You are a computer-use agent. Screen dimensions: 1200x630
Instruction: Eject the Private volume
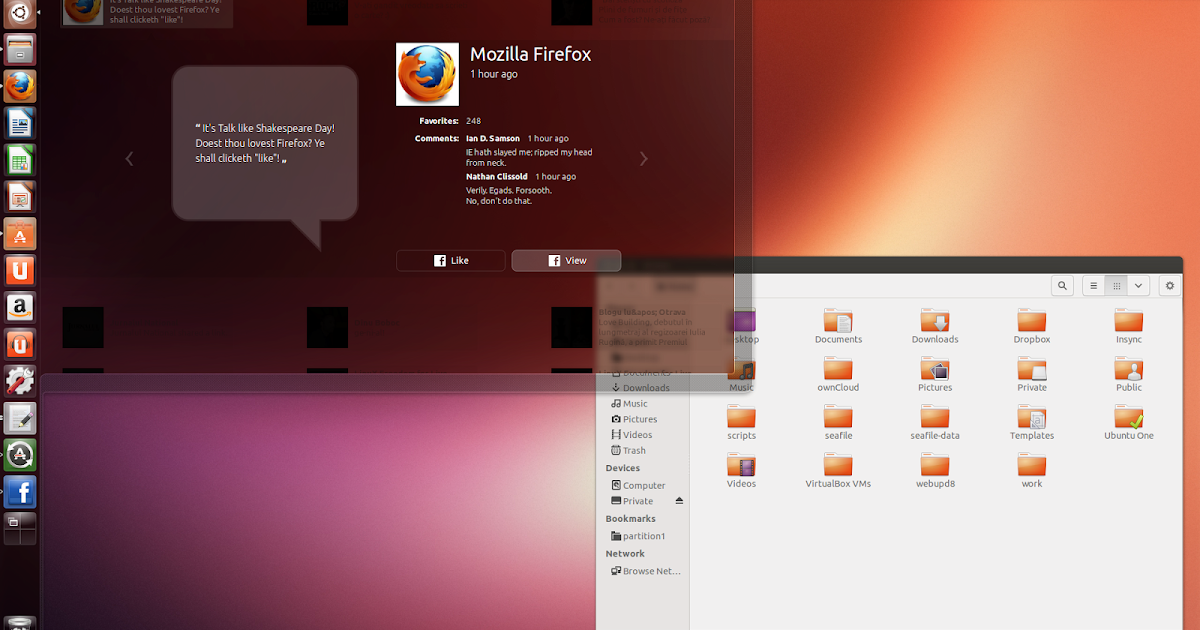tap(679, 500)
